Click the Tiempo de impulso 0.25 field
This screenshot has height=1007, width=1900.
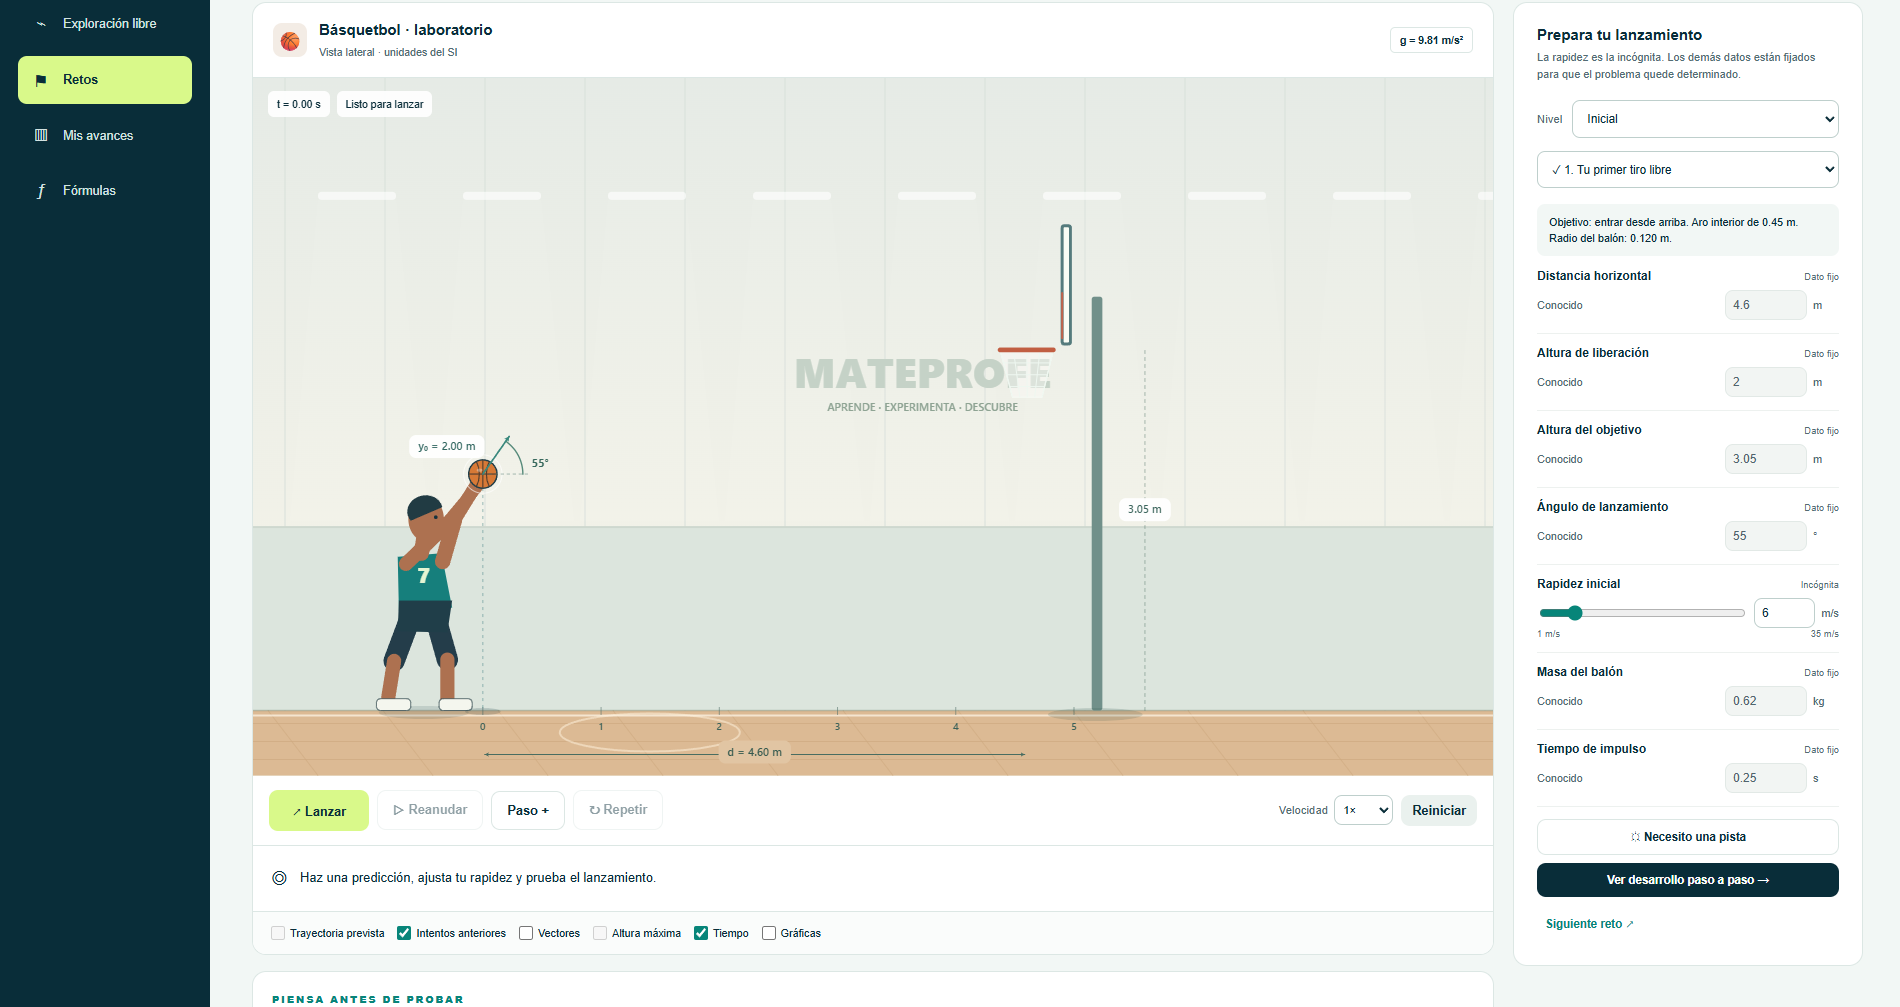[1765, 778]
